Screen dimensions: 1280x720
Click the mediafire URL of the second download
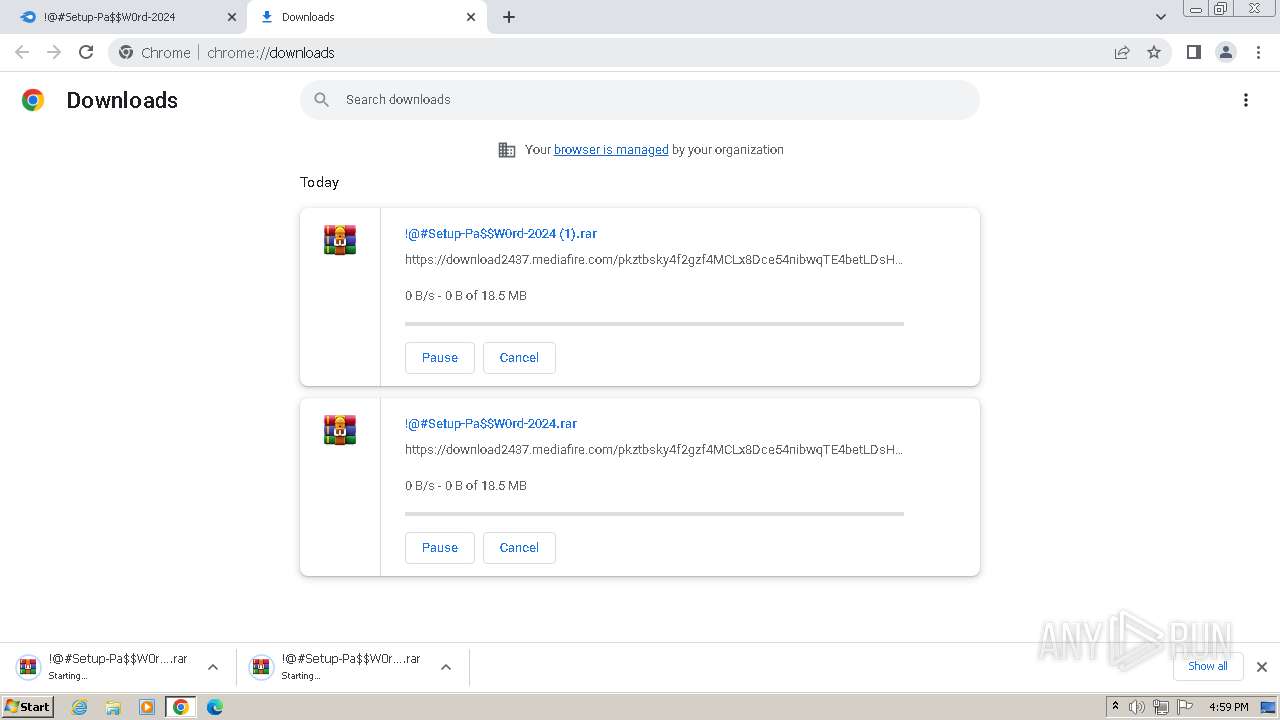point(654,450)
